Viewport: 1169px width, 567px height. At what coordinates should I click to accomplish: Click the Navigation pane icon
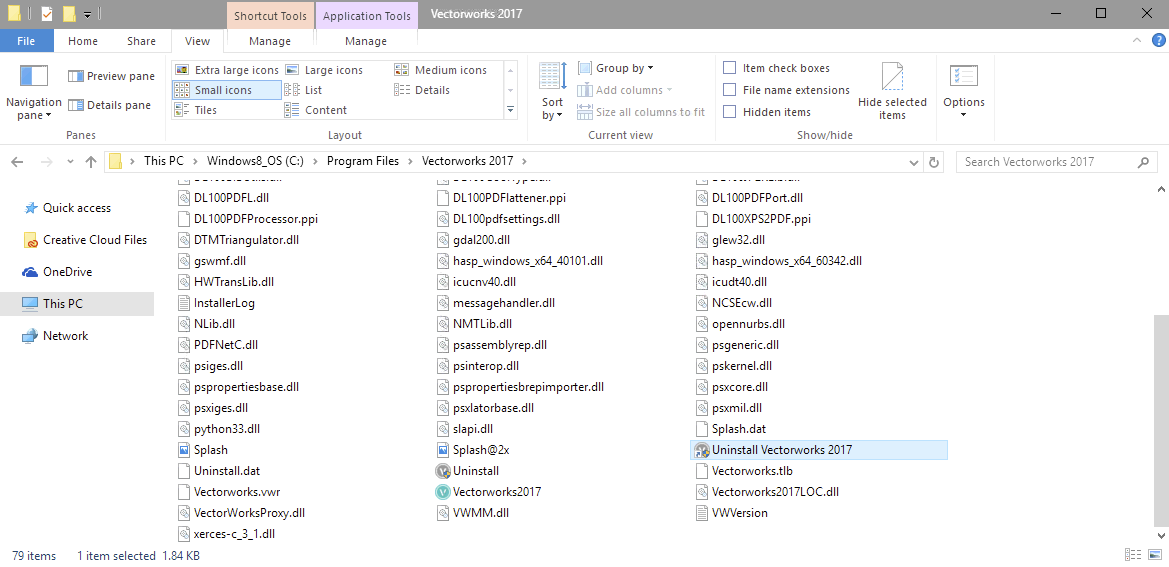coord(34,77)
